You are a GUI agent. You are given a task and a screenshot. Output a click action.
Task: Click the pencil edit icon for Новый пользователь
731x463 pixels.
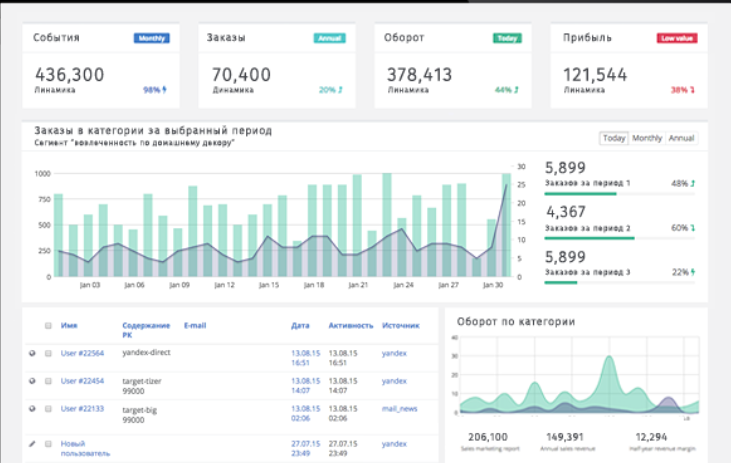pyautogui.click(x=33, y=443)
